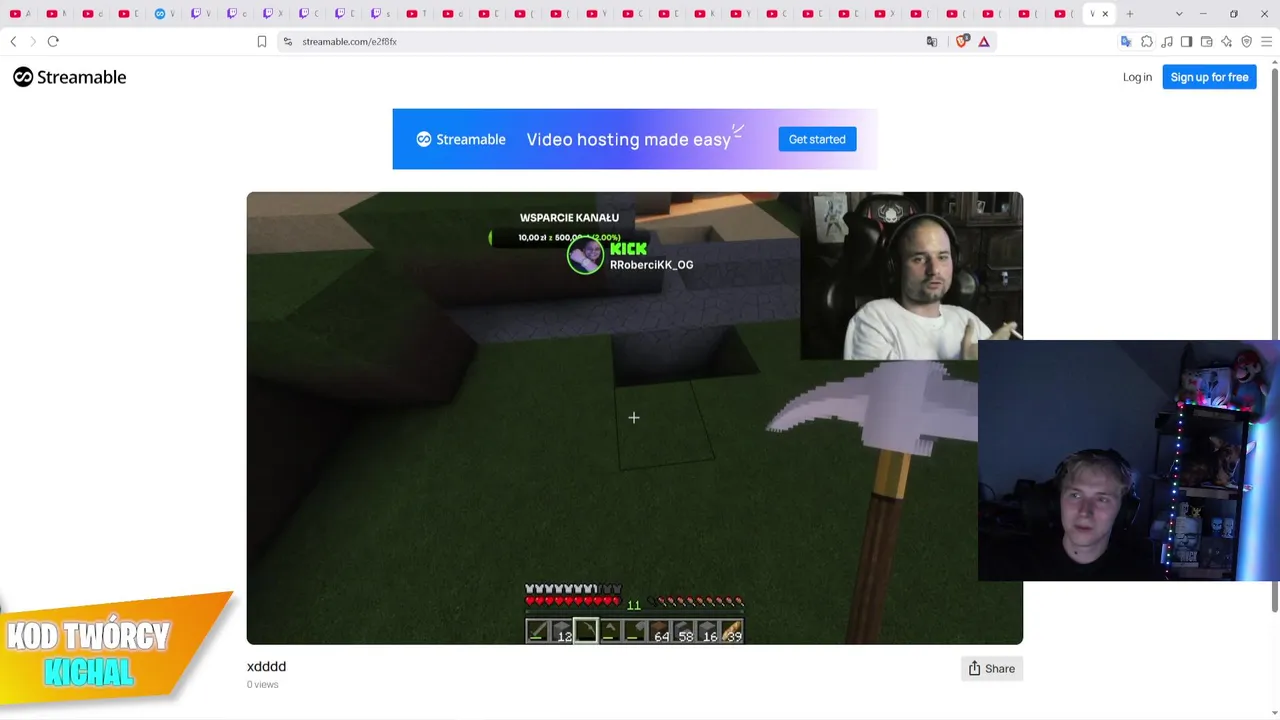Open the Google Translate extension icon

(x=1126, y=41)
